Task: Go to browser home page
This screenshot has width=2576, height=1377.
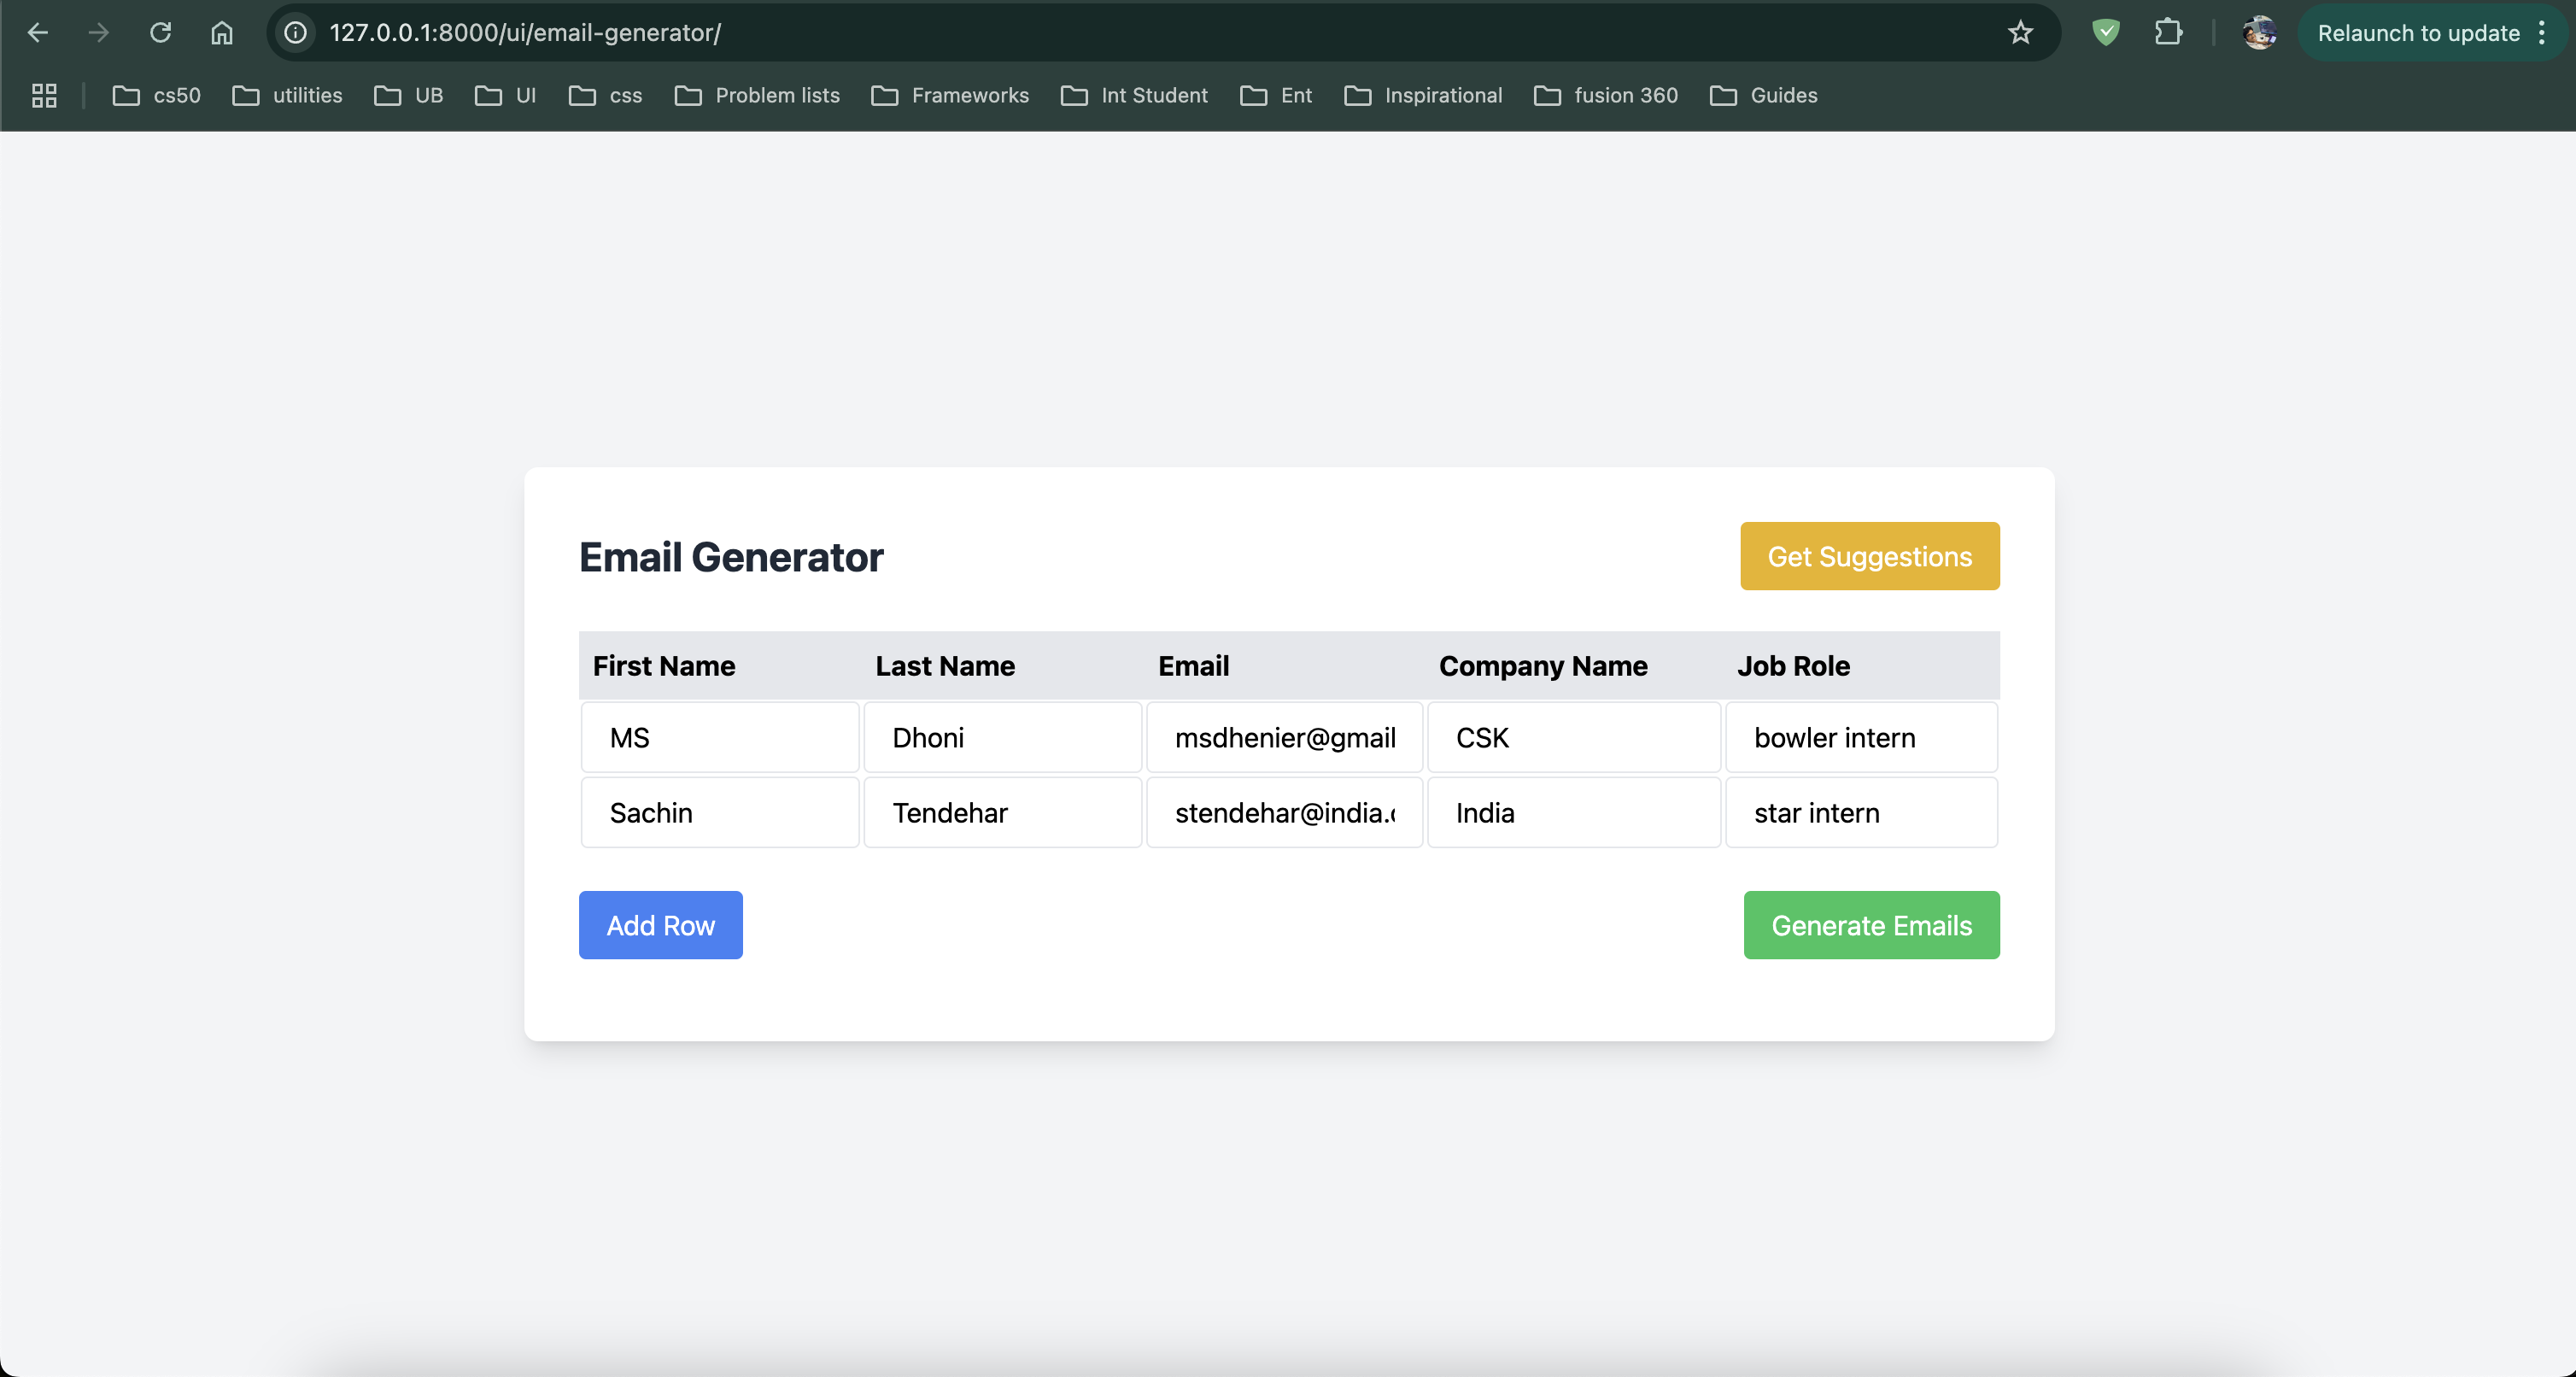Action: [221, 33]
